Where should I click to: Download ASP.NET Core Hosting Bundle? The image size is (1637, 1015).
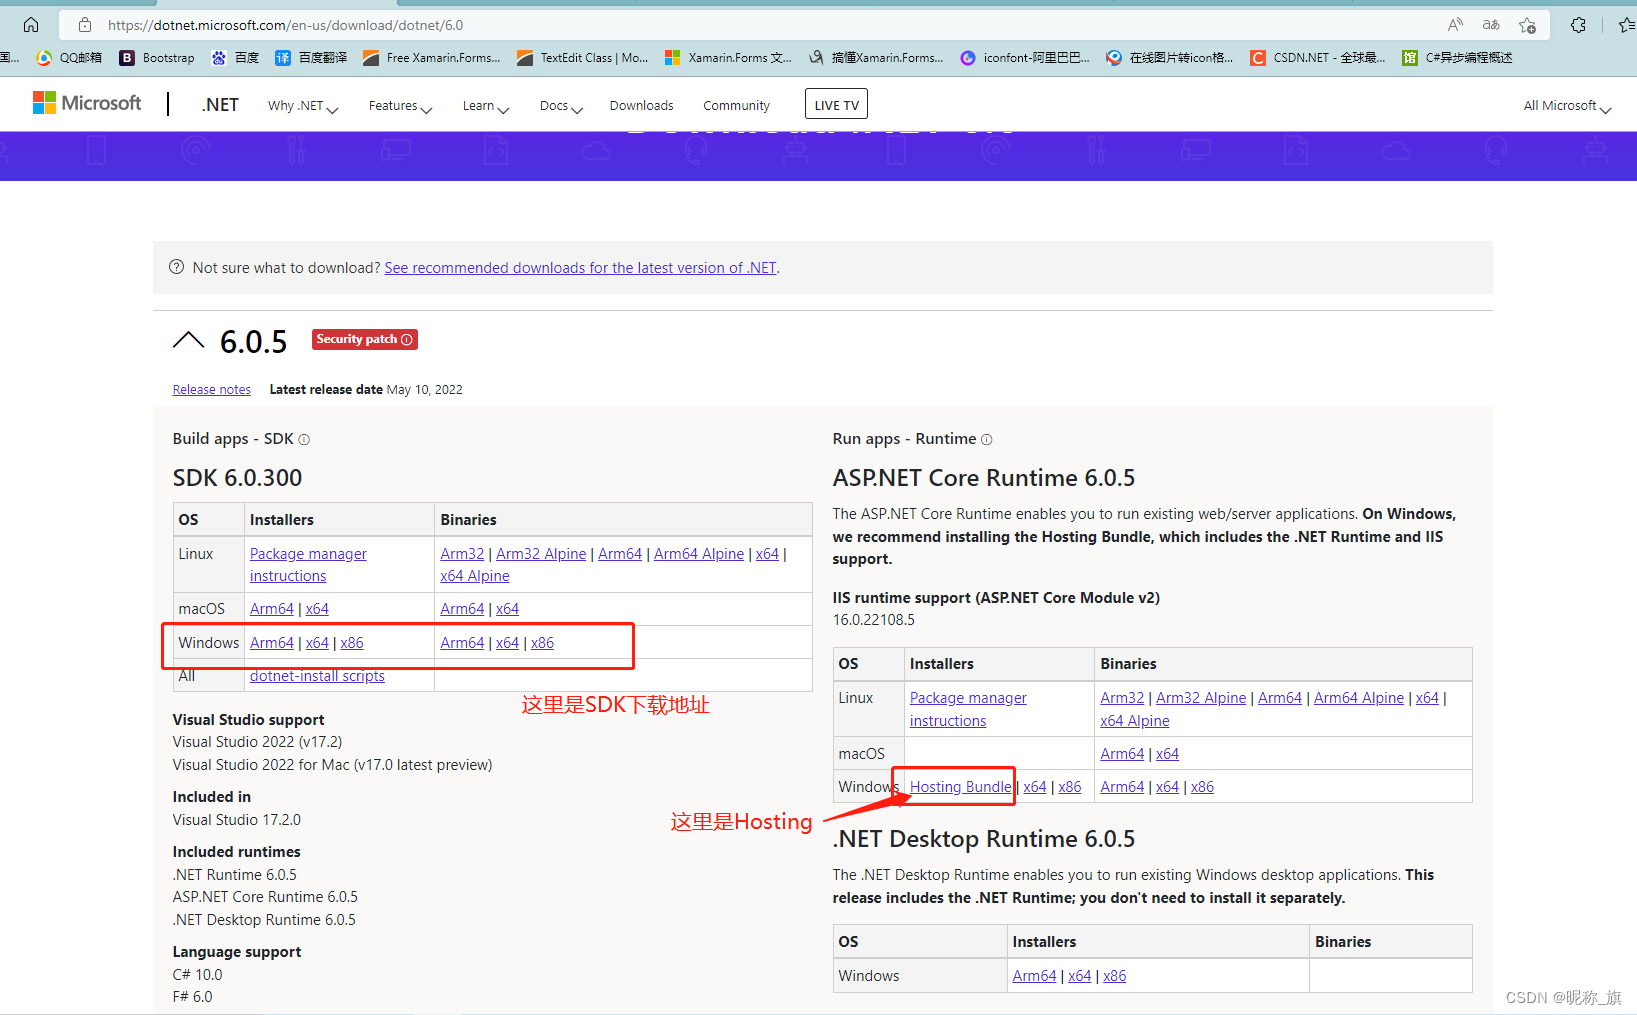click(x=960, y=787)
